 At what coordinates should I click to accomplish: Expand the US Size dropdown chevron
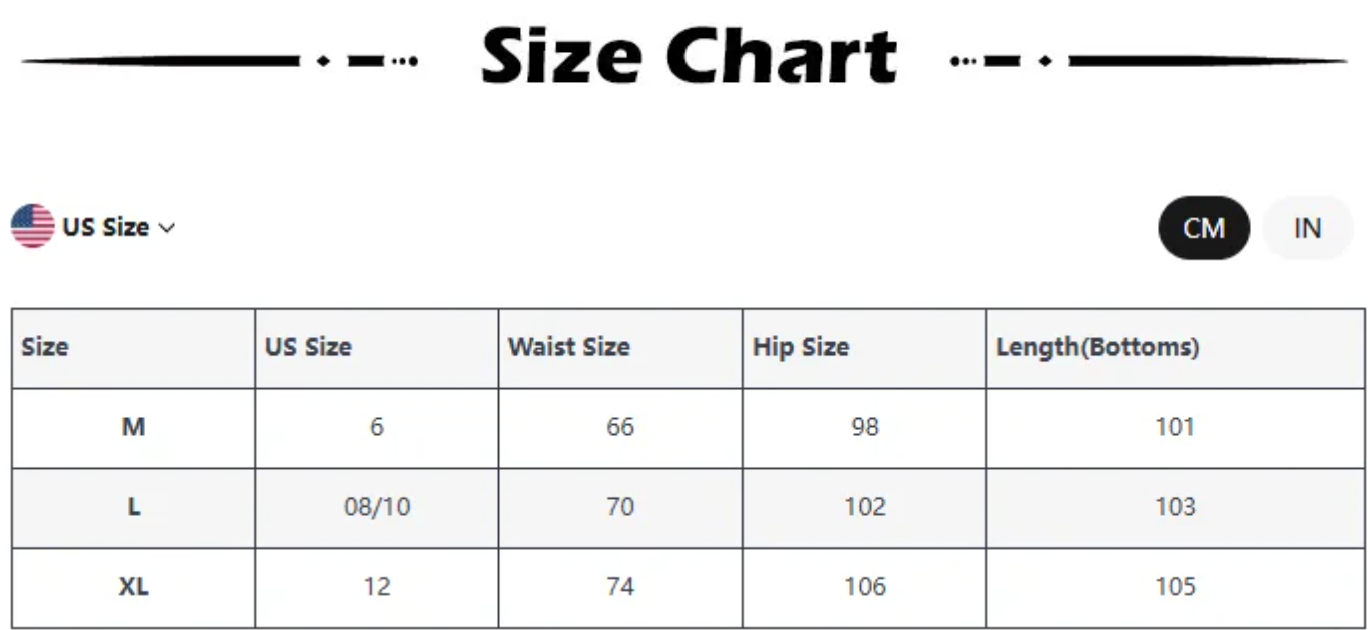(167, 228)
